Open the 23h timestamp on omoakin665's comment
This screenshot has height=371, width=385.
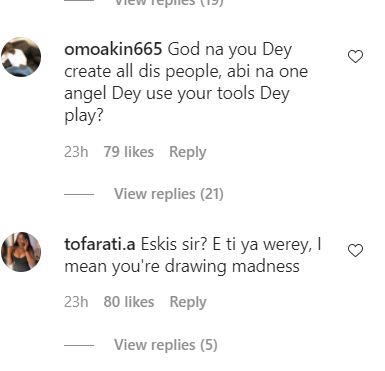[76, 152]
